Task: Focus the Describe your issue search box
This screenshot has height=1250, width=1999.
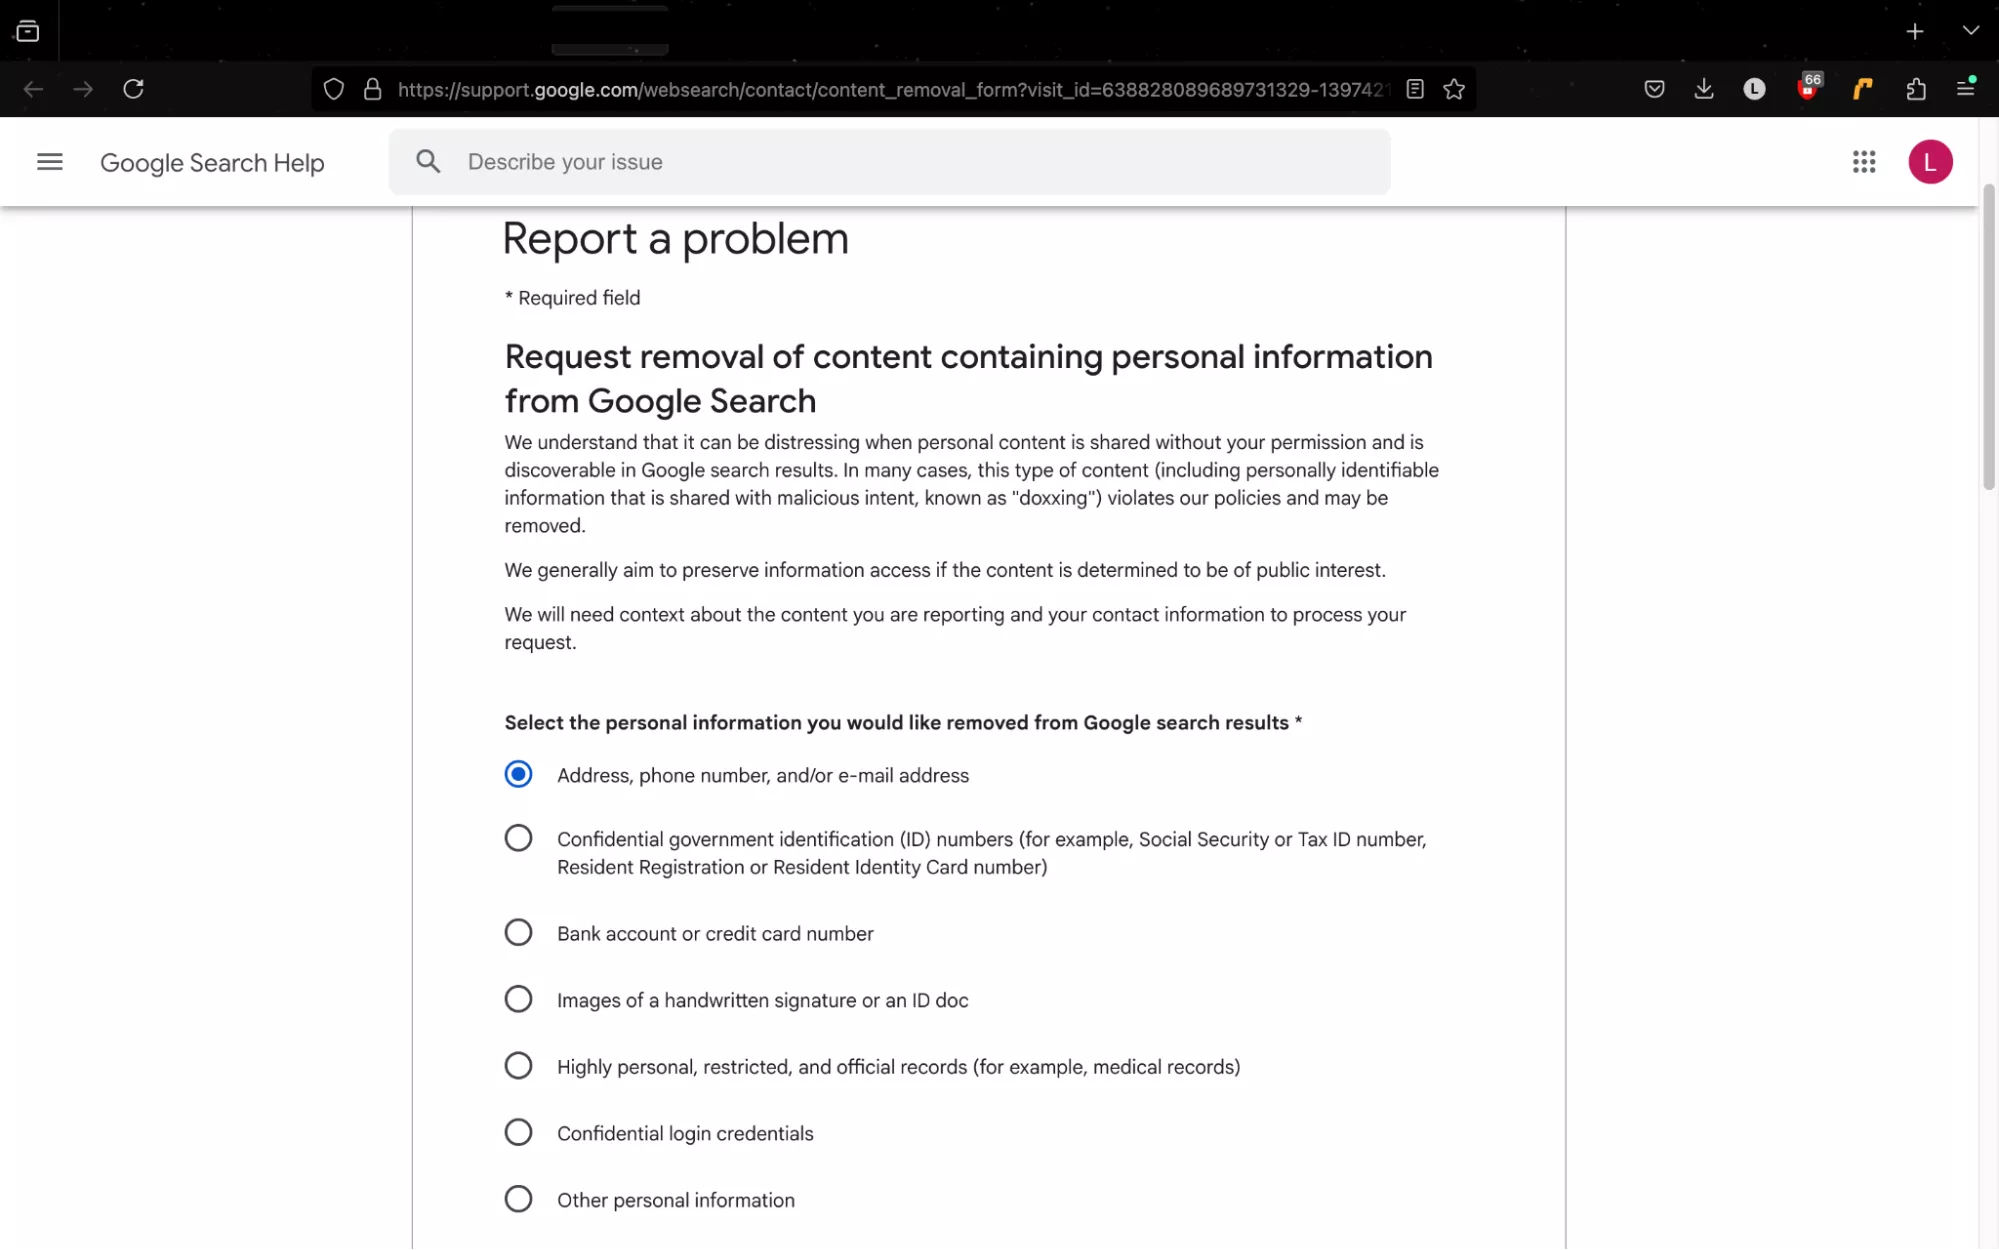Action: click(900, 162)
